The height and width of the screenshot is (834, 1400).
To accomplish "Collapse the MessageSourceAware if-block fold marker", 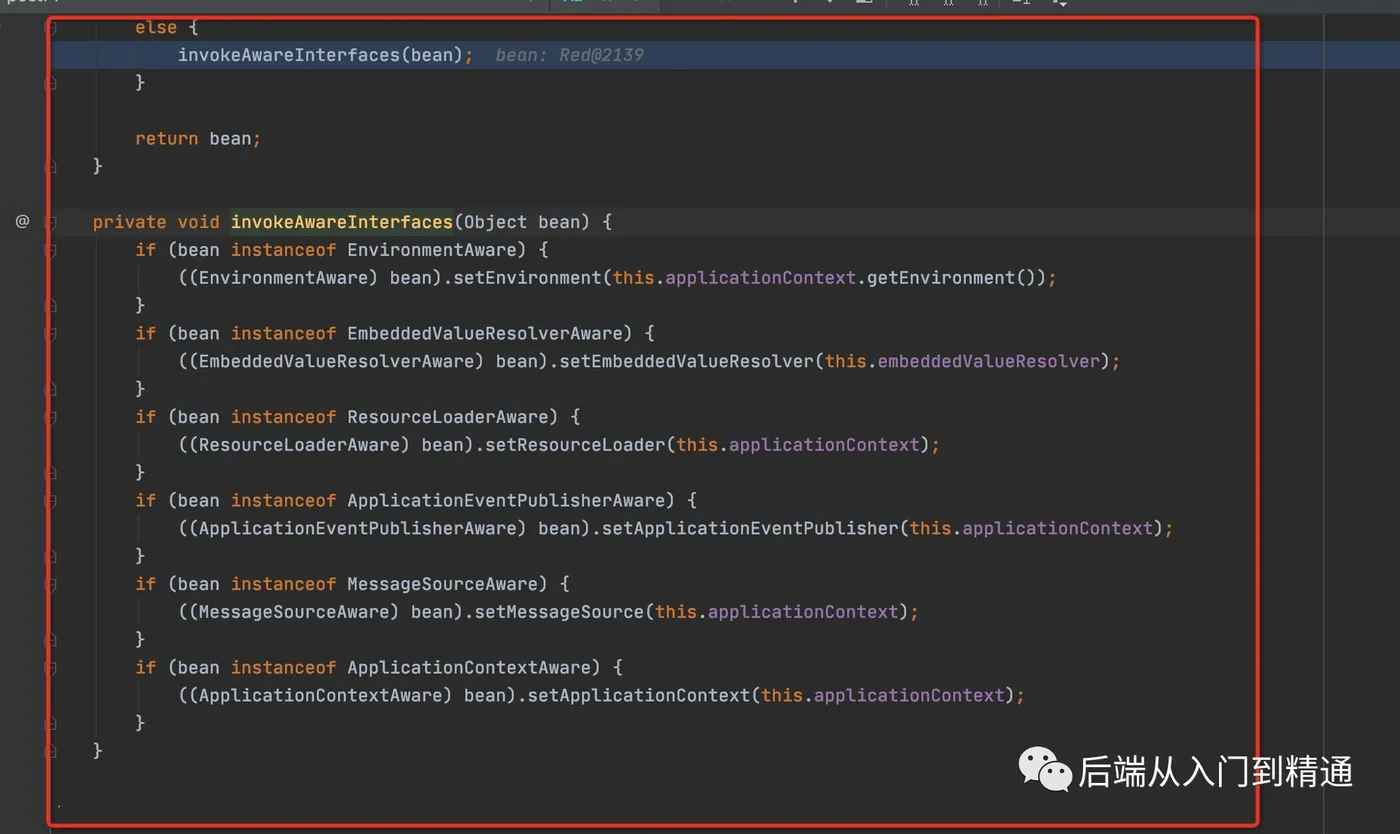I will (51, 584).
